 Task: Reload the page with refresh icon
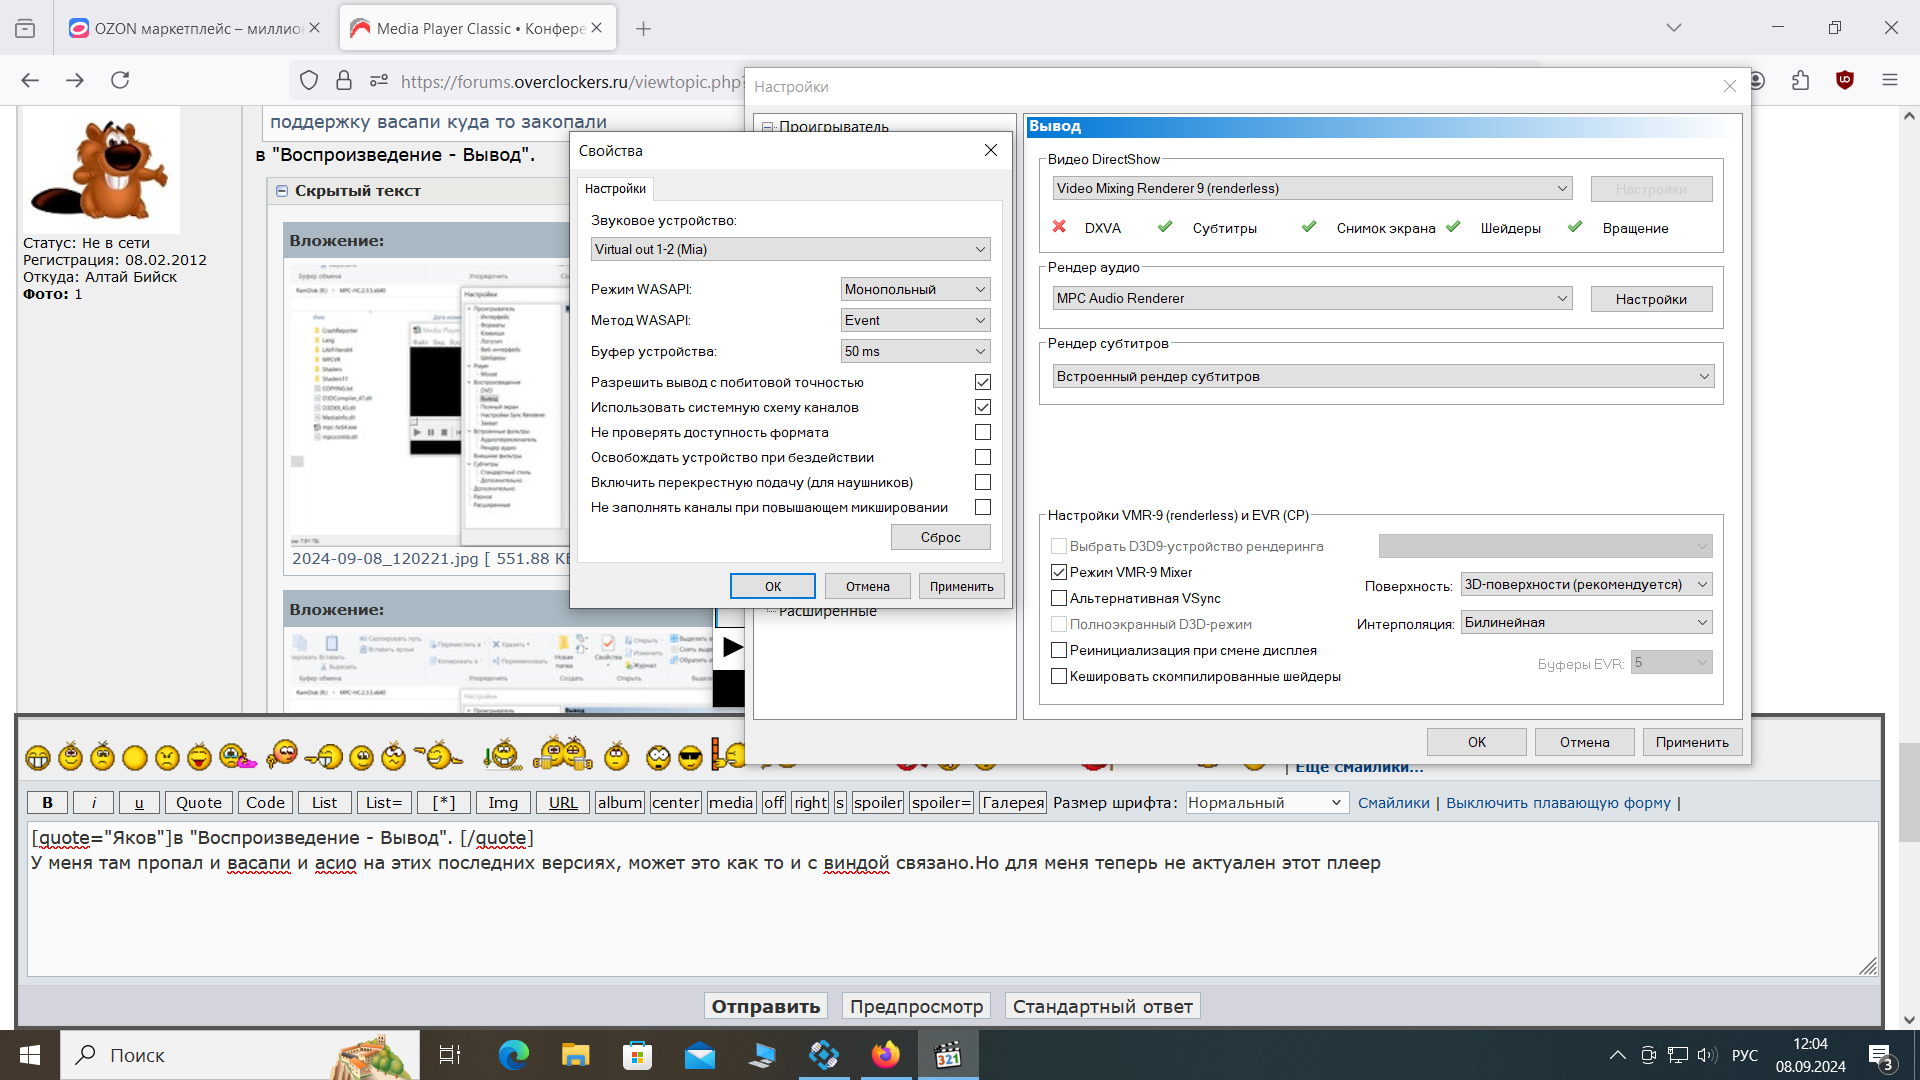click(120, 80)
